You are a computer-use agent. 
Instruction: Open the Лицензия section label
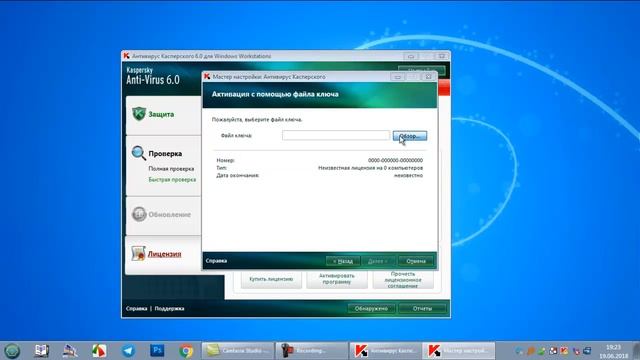click(164, 254)
